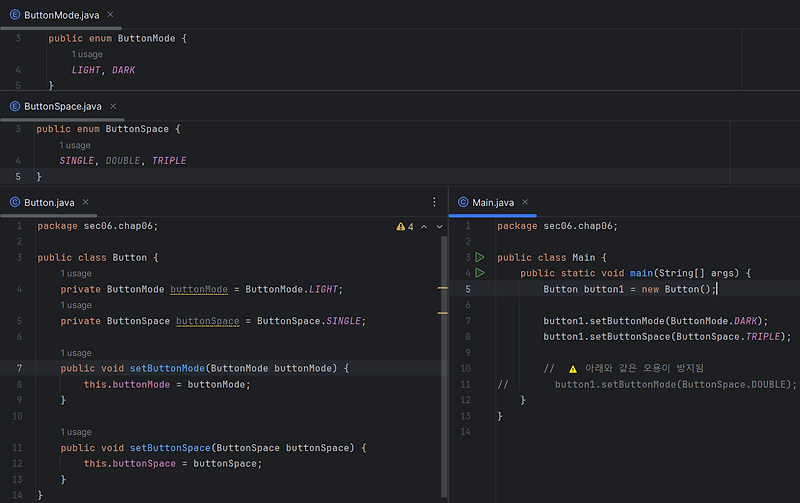The image size is (800, 503).
Task: Click the ButtonMode.java enum file icon
Action: (x=15, y=15)
